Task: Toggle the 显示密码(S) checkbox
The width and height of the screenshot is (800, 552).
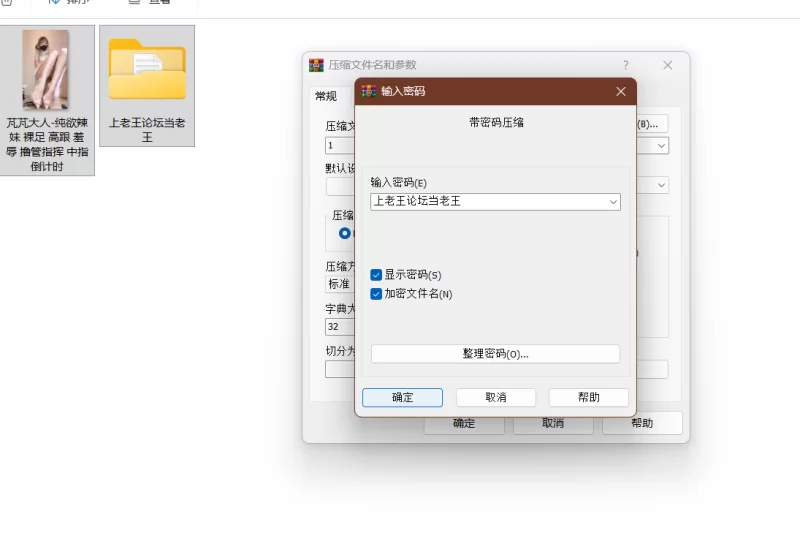Action: 376,275
